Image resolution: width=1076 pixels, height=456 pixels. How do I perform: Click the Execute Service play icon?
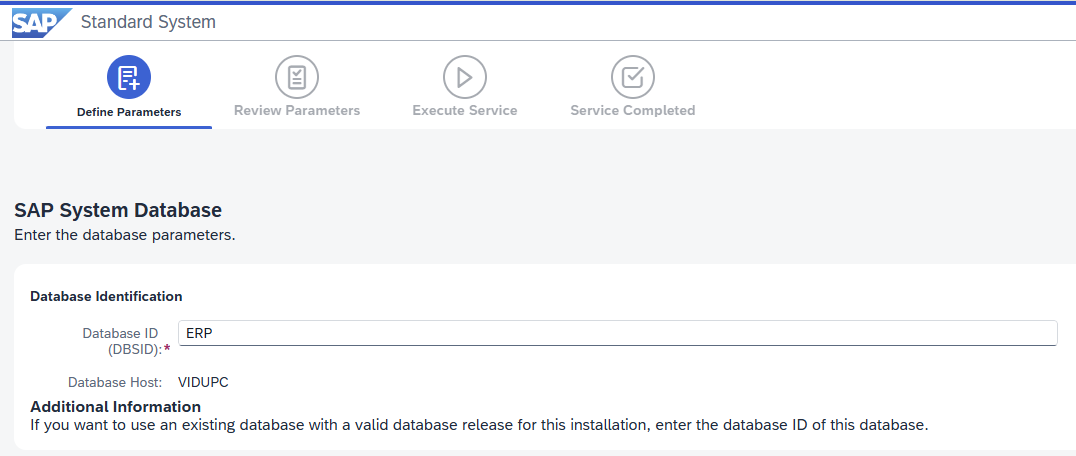465,77
